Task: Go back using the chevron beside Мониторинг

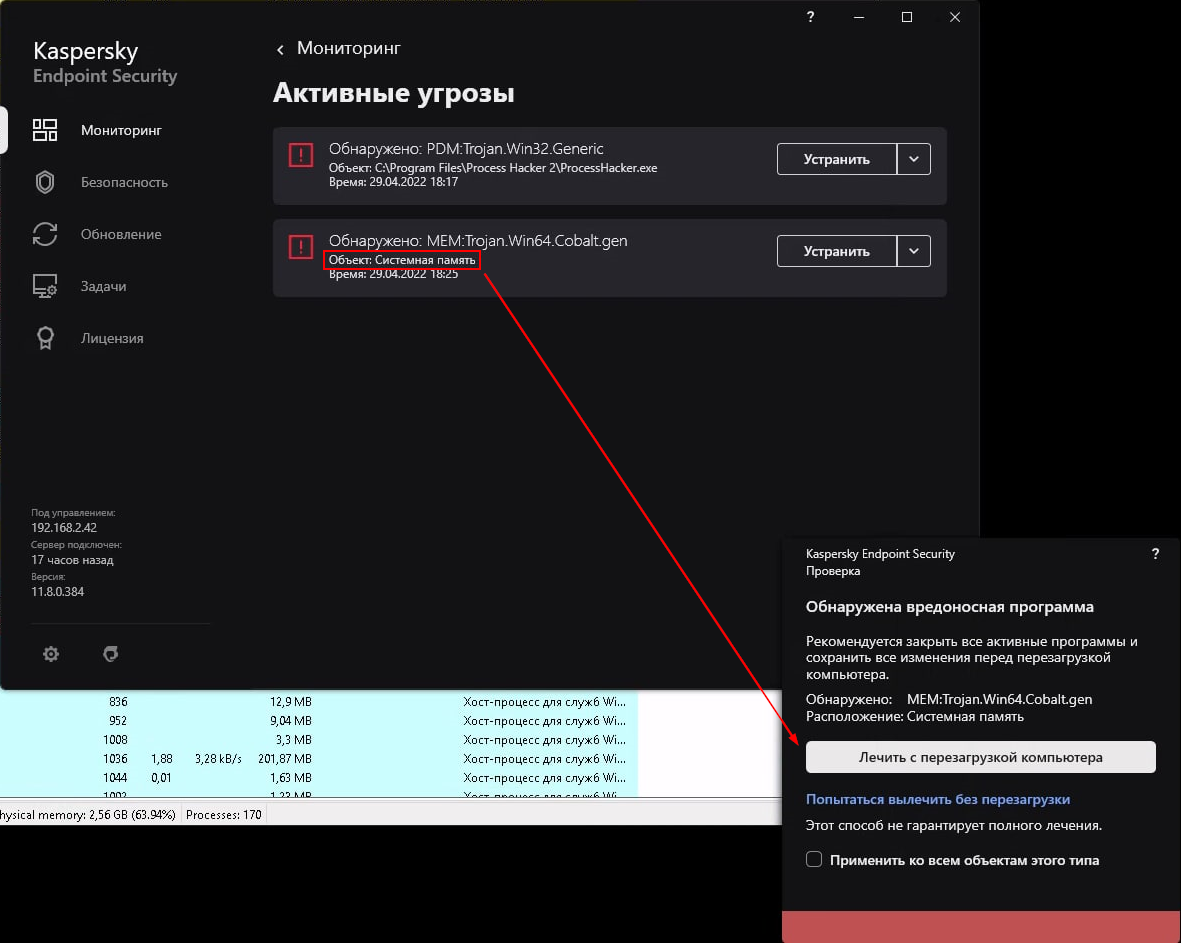Action: point(280,49)
